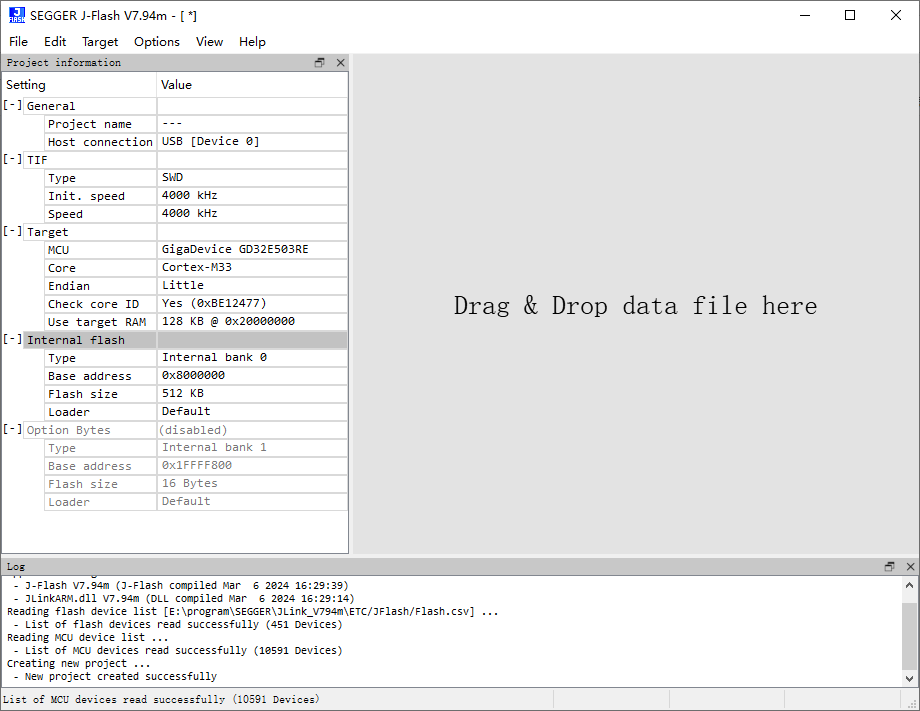Select the General group row
920x711 pixels.
(x=185, y=106)
